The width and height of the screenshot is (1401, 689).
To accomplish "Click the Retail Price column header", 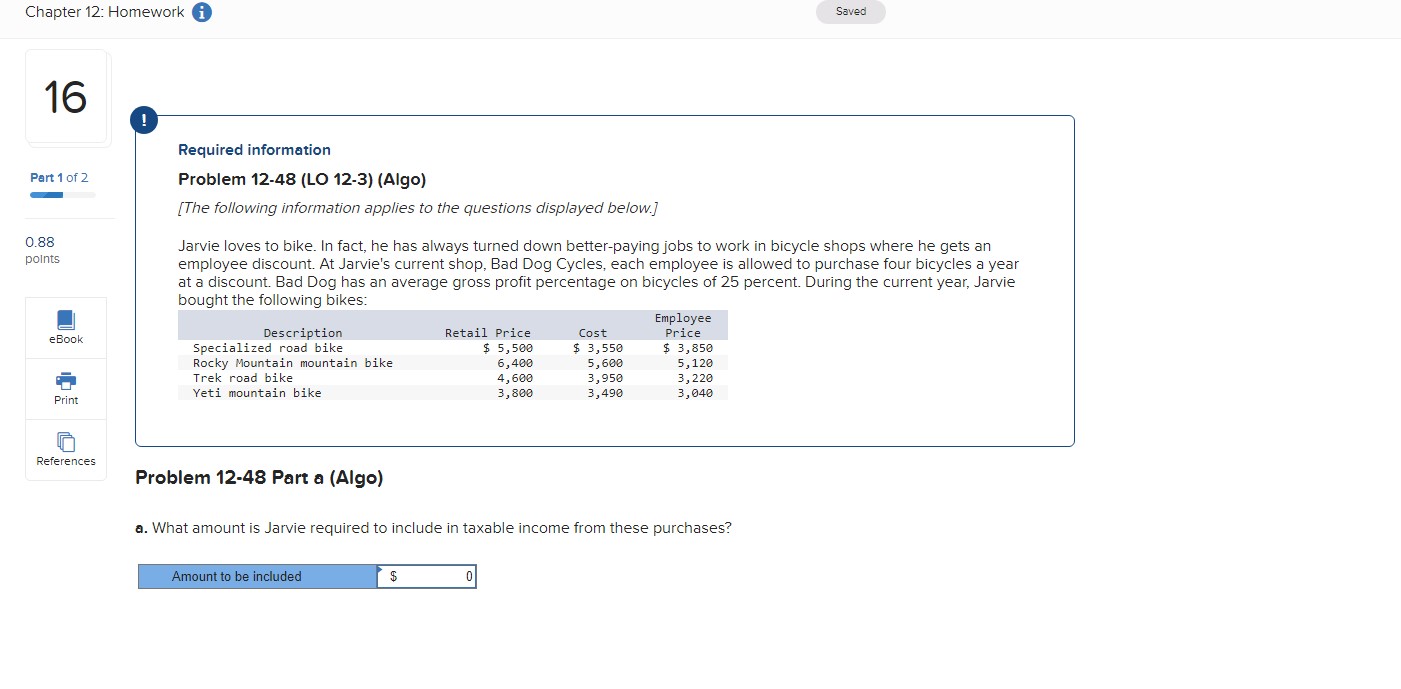I will pos(488,333).
